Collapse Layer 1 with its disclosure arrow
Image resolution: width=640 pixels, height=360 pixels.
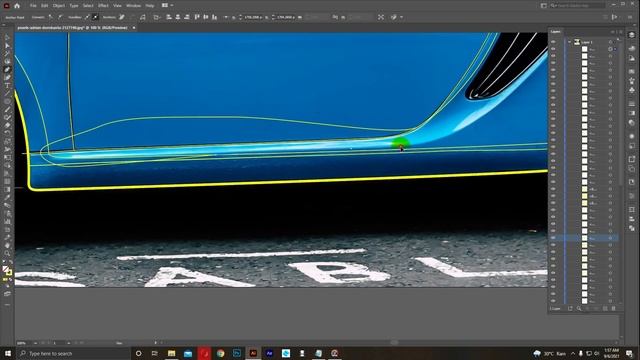570,42
